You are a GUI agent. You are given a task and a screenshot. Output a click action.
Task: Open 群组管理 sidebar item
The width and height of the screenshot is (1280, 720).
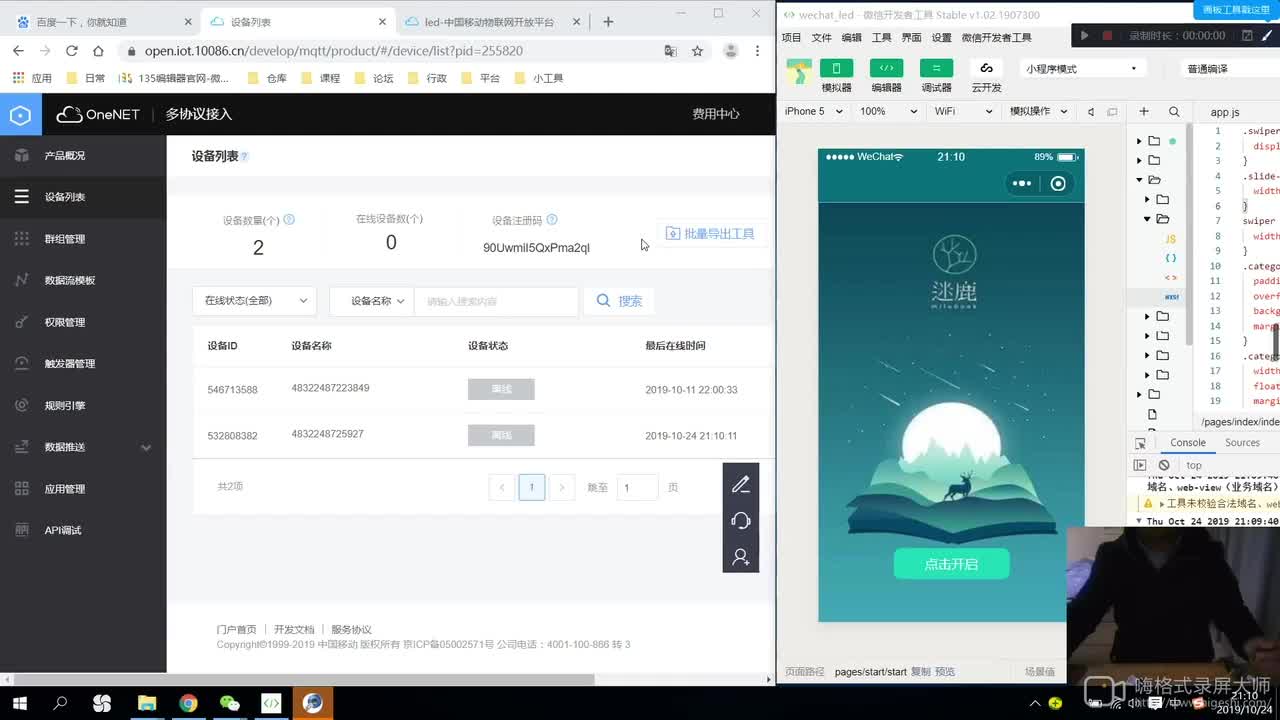(x=64, y=239)
